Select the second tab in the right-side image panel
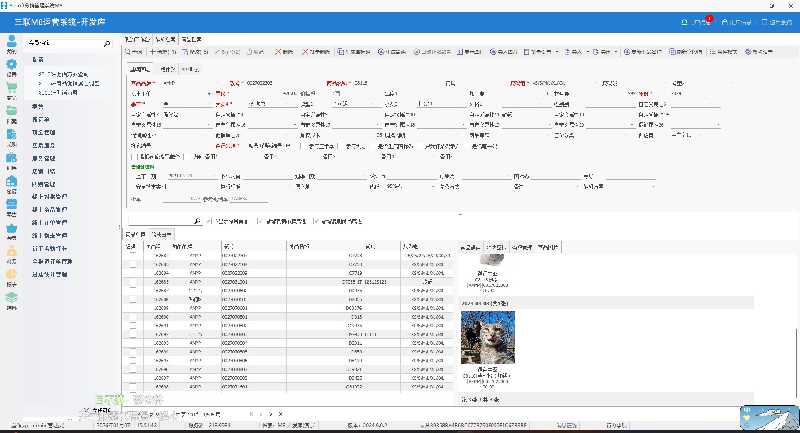Viewport: 800px width, 433px height. point(497,246)
